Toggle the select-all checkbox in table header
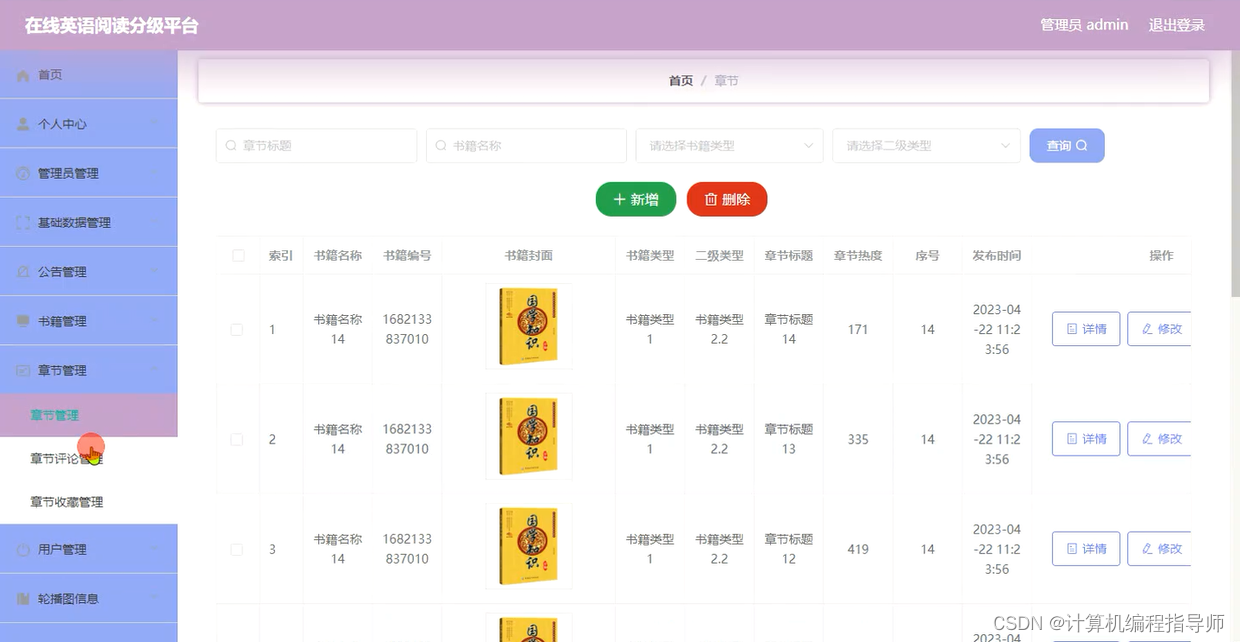 pos(238,256)
